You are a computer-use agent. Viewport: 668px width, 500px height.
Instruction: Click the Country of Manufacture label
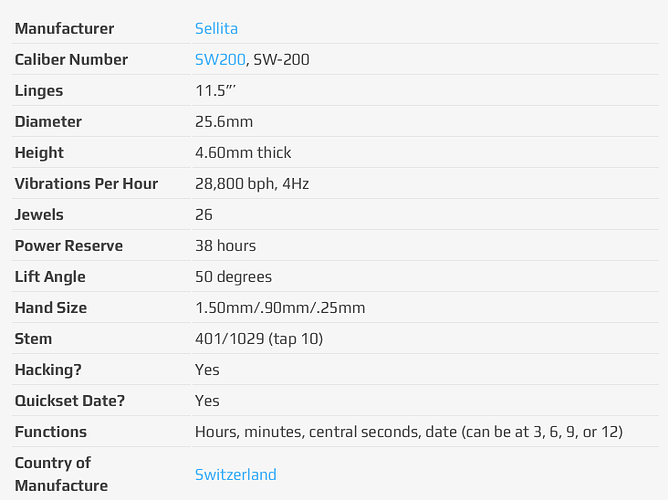click(61, 474)
